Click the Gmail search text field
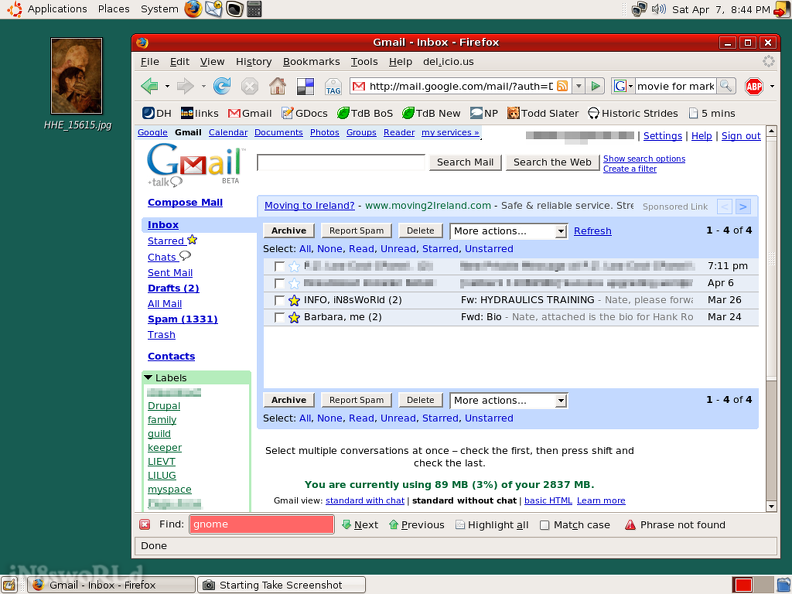This screenshot has width=792, height=594. [341, 163]
